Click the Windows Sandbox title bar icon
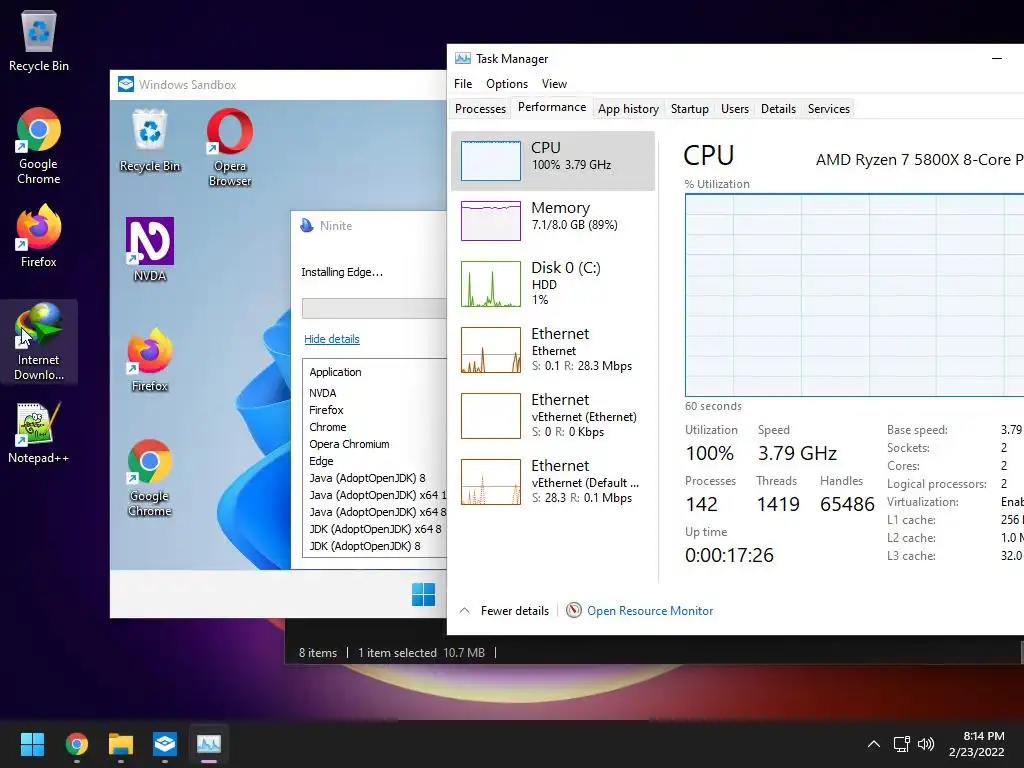This screenshot has height=768, width=1024. [125, 84]
